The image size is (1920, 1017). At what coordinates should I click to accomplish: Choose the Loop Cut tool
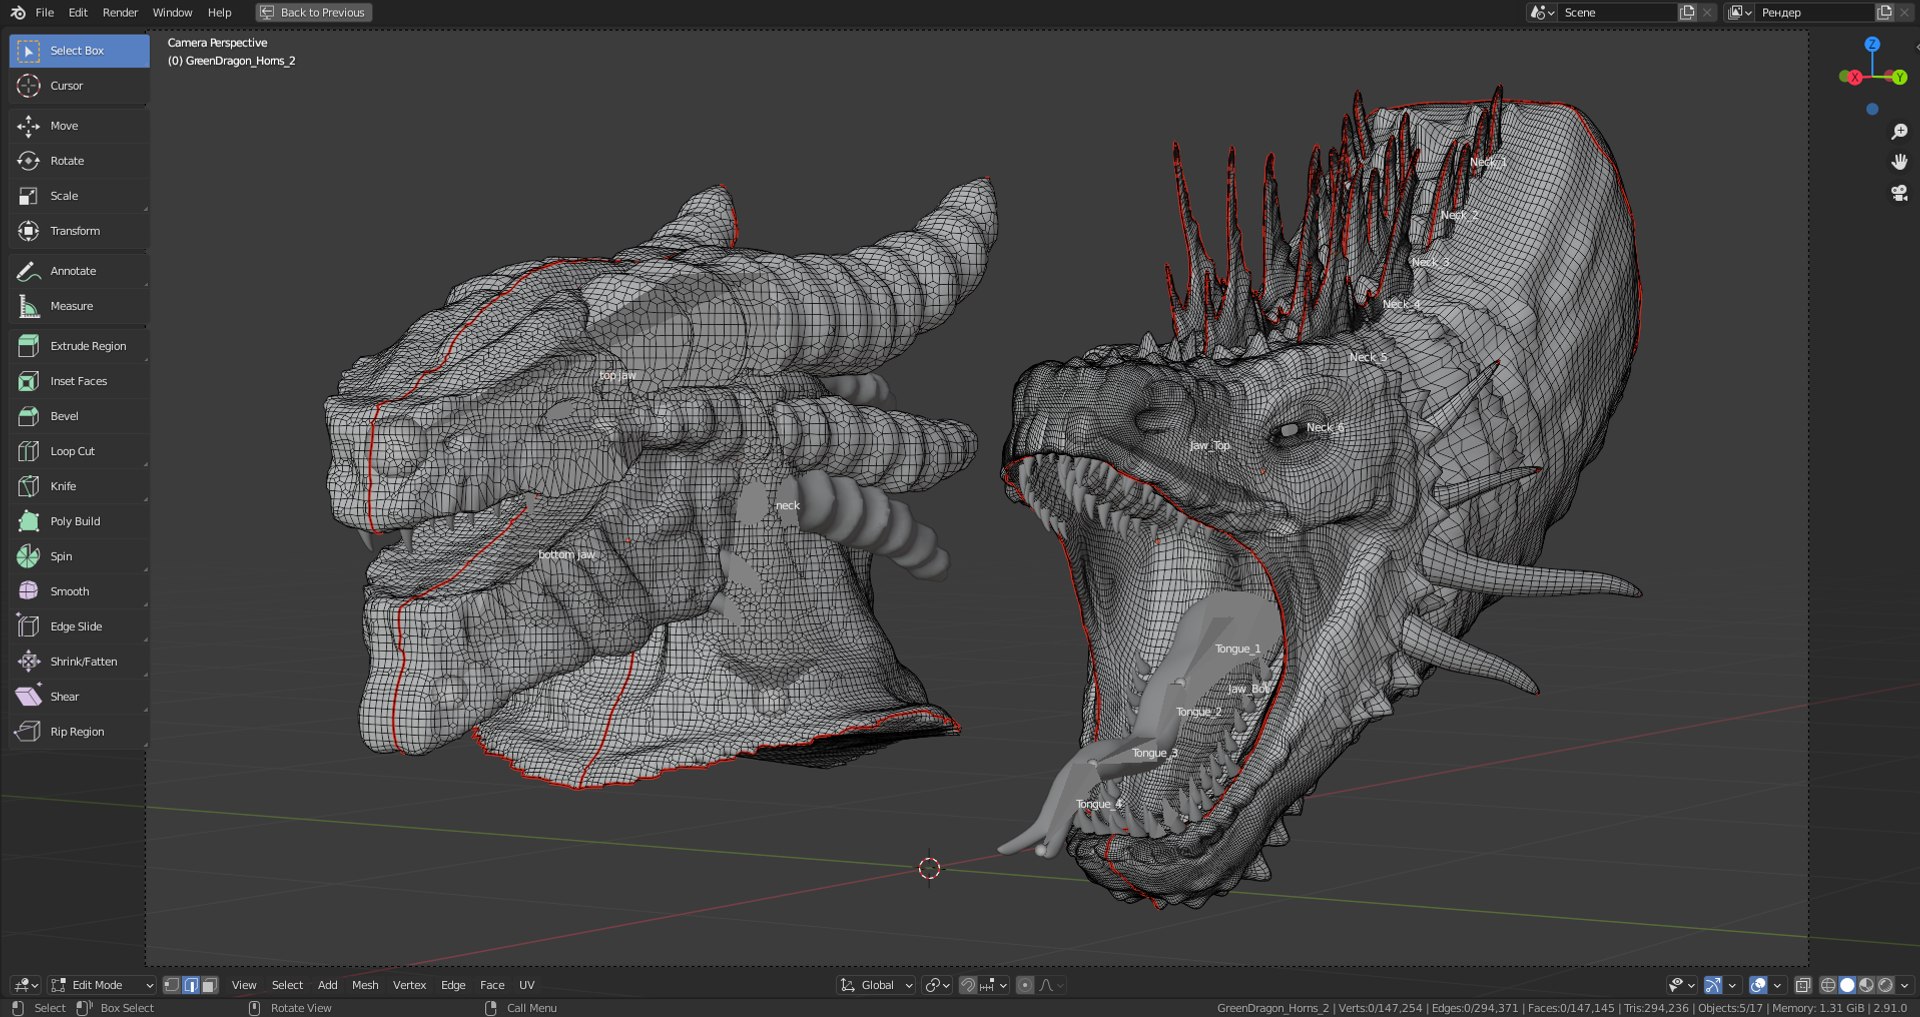pos(79,451)
